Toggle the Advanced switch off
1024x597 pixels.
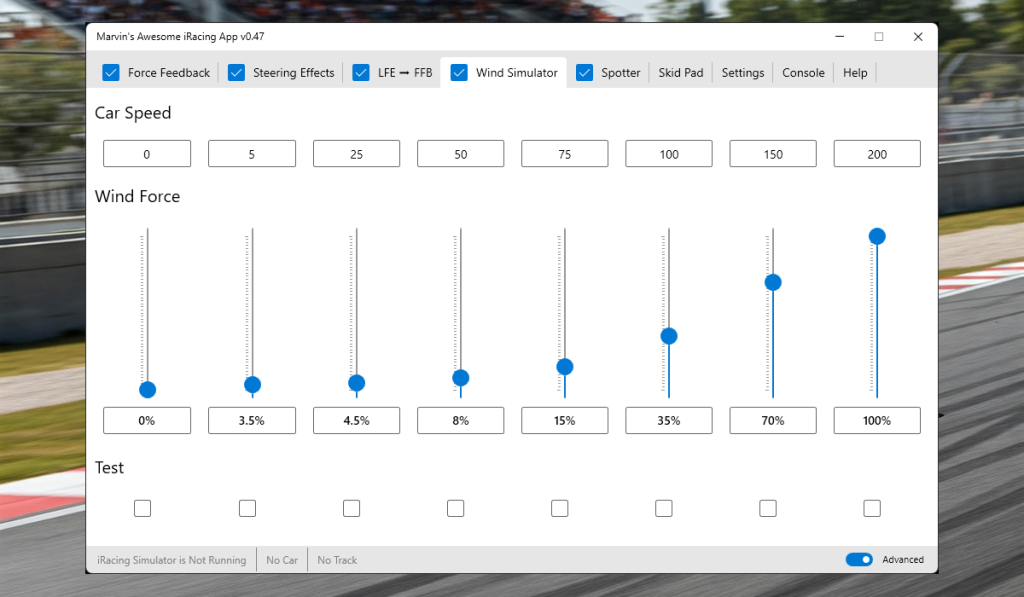859,559
